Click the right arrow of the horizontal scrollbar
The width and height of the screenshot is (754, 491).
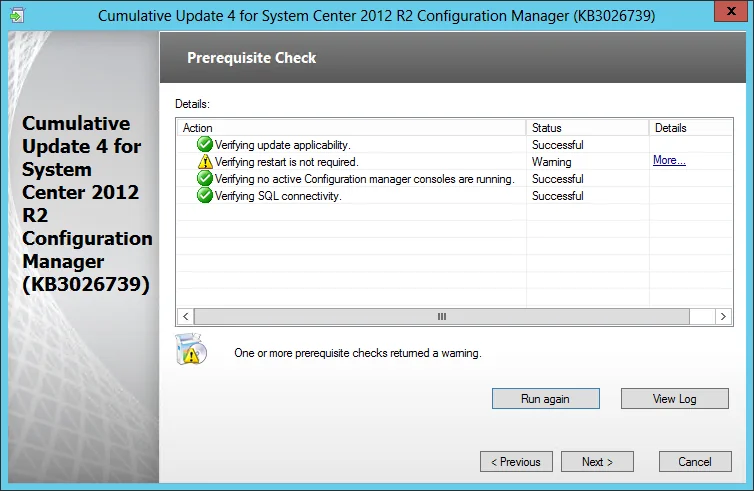pyautogui.click(x=723, y=316)
